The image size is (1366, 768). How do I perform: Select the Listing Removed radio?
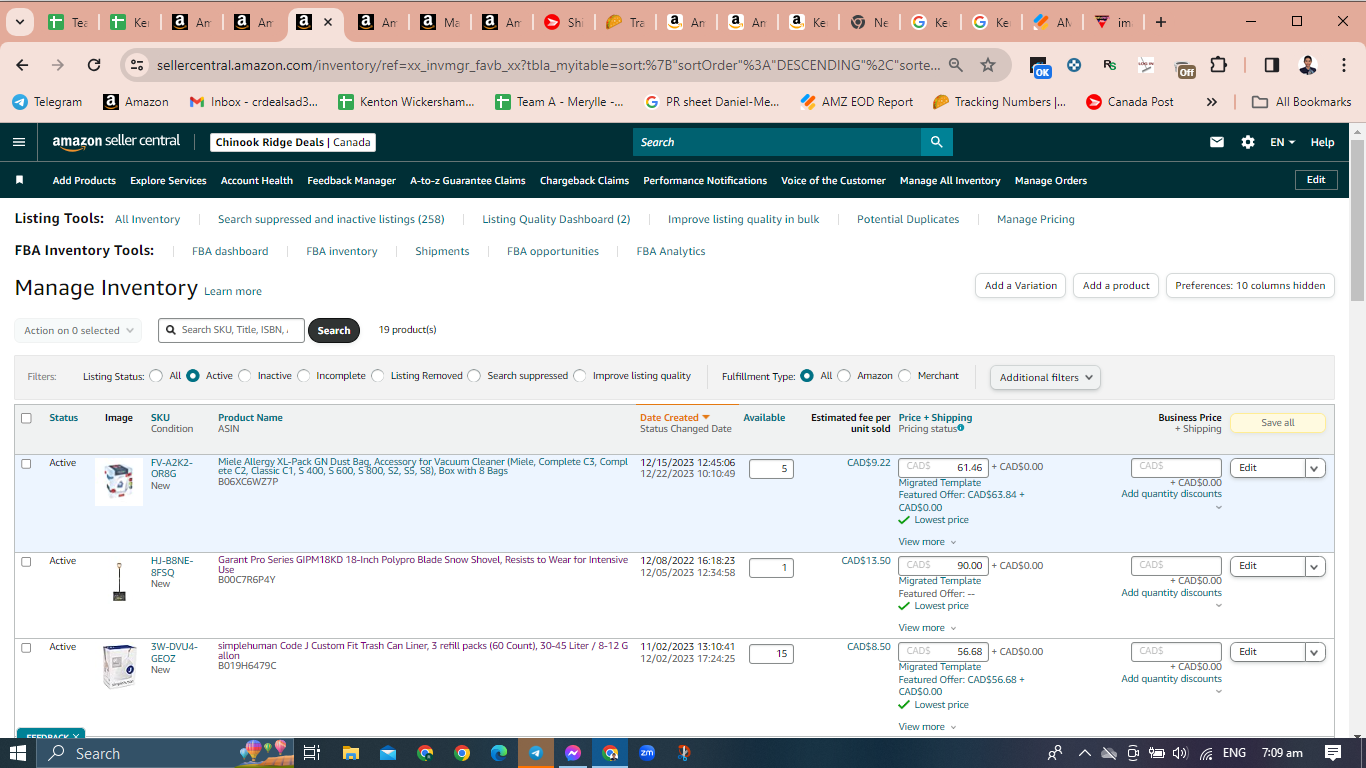coord(378,376)
